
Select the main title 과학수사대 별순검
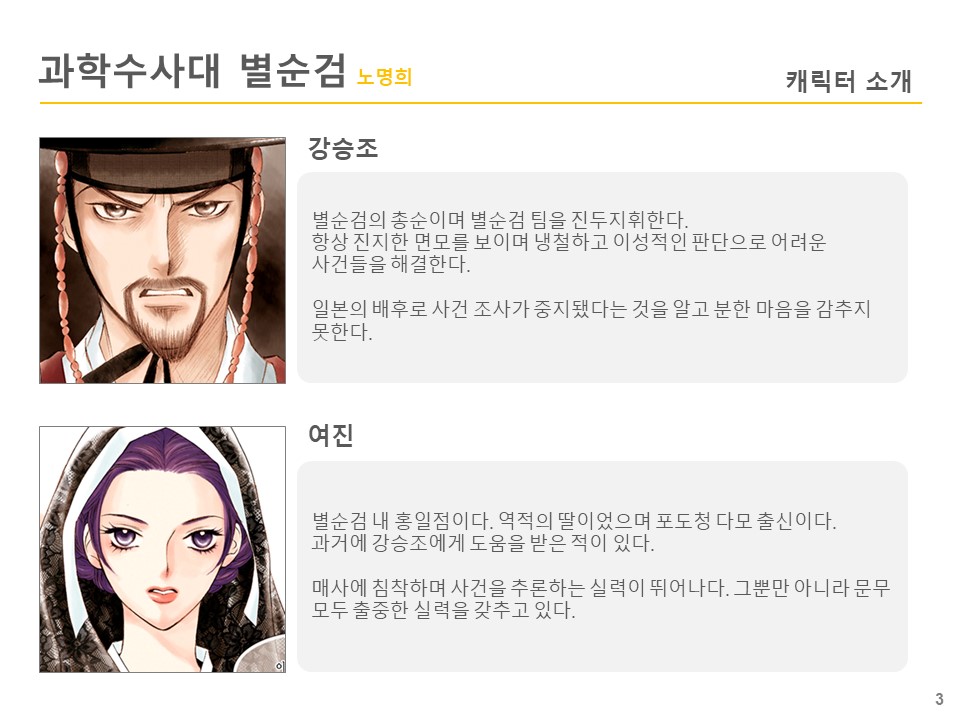point(192,71)
